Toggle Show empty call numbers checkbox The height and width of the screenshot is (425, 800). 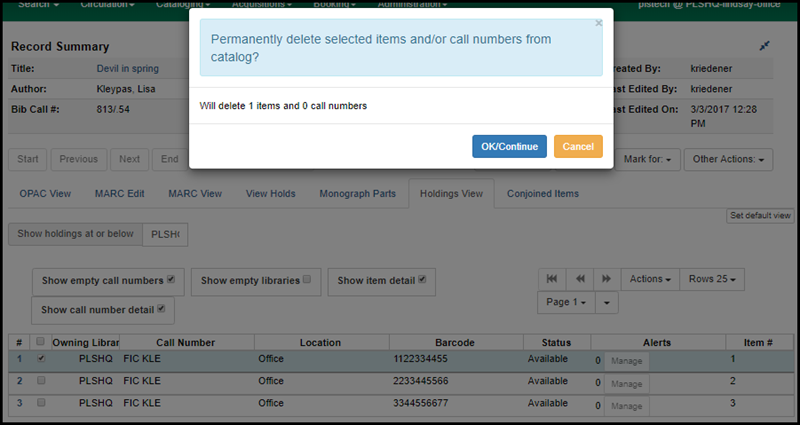click(x=171, y=279)
